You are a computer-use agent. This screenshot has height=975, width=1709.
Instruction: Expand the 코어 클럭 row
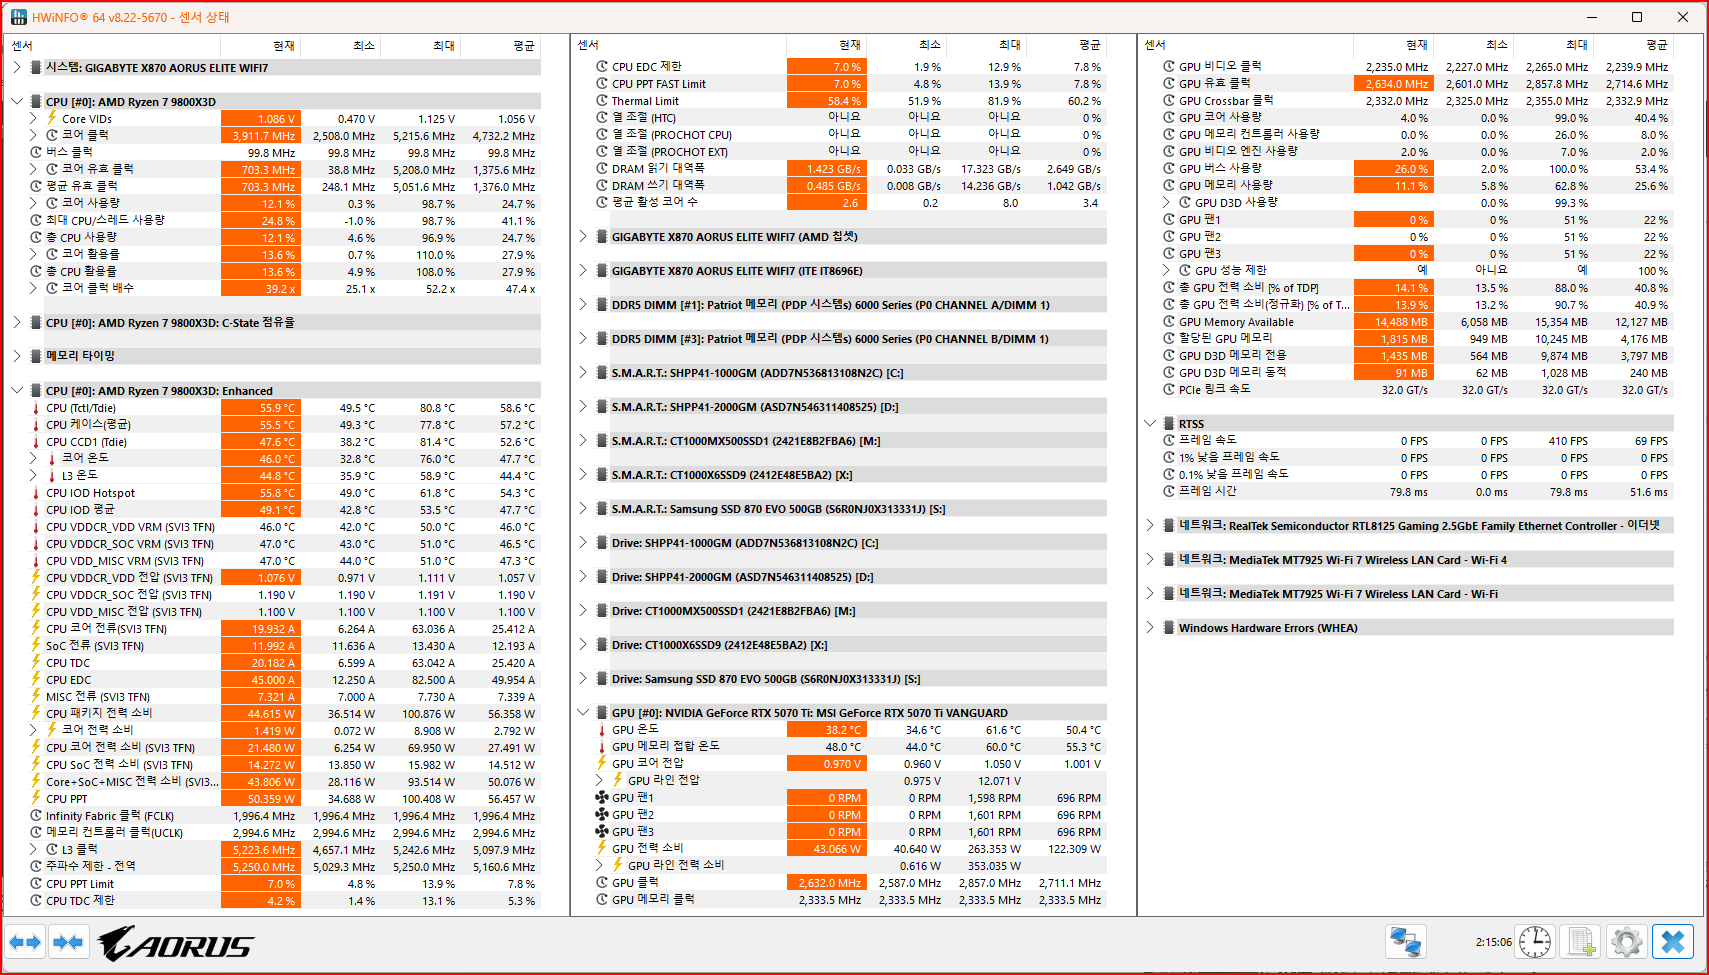pos(33,136)
